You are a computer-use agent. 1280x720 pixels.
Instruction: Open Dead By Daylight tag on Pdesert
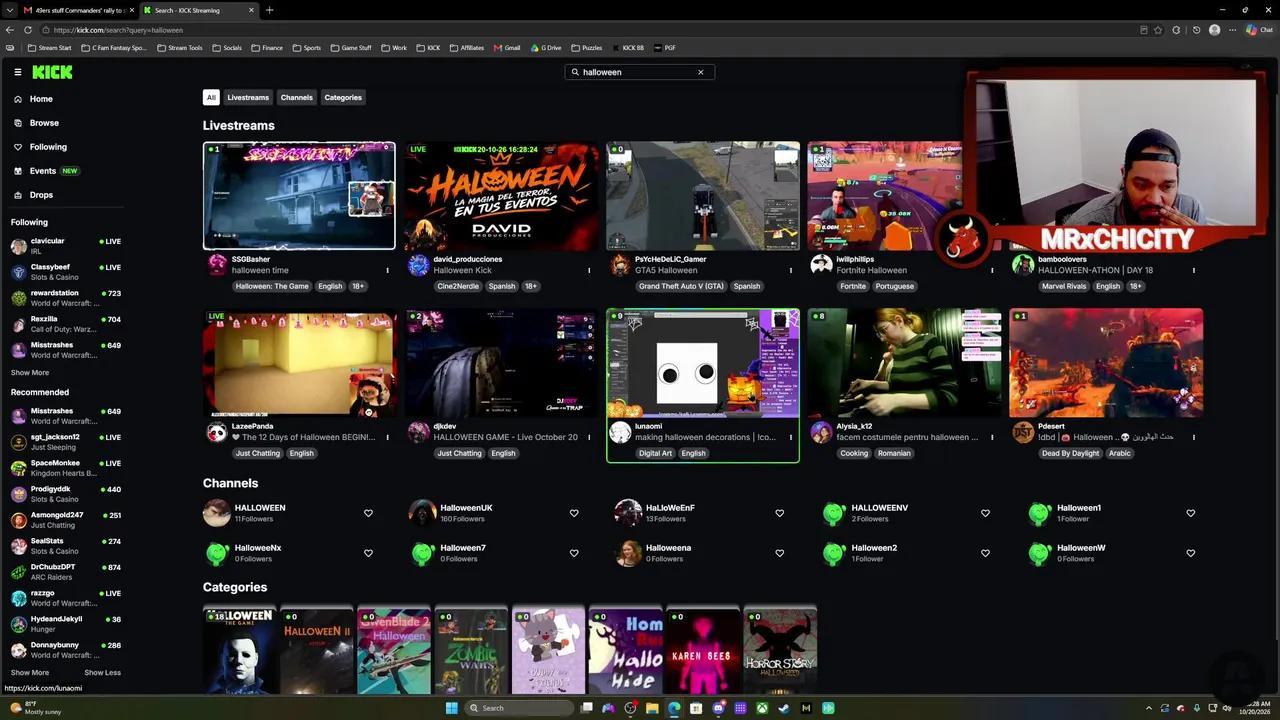[x=1070, y=453]
